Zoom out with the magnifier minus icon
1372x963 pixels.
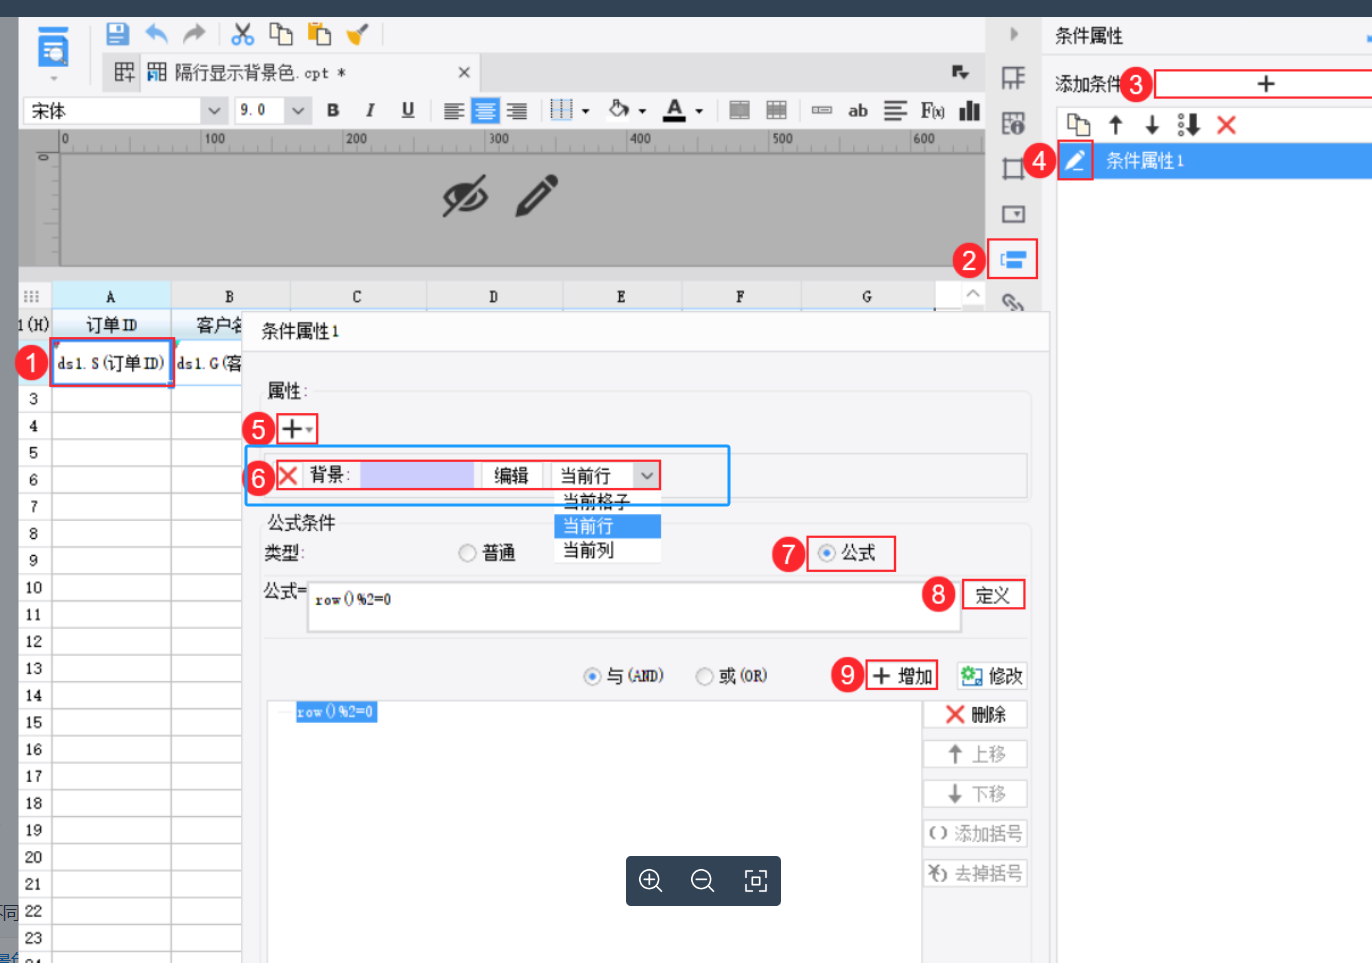[x=703, y=881]
